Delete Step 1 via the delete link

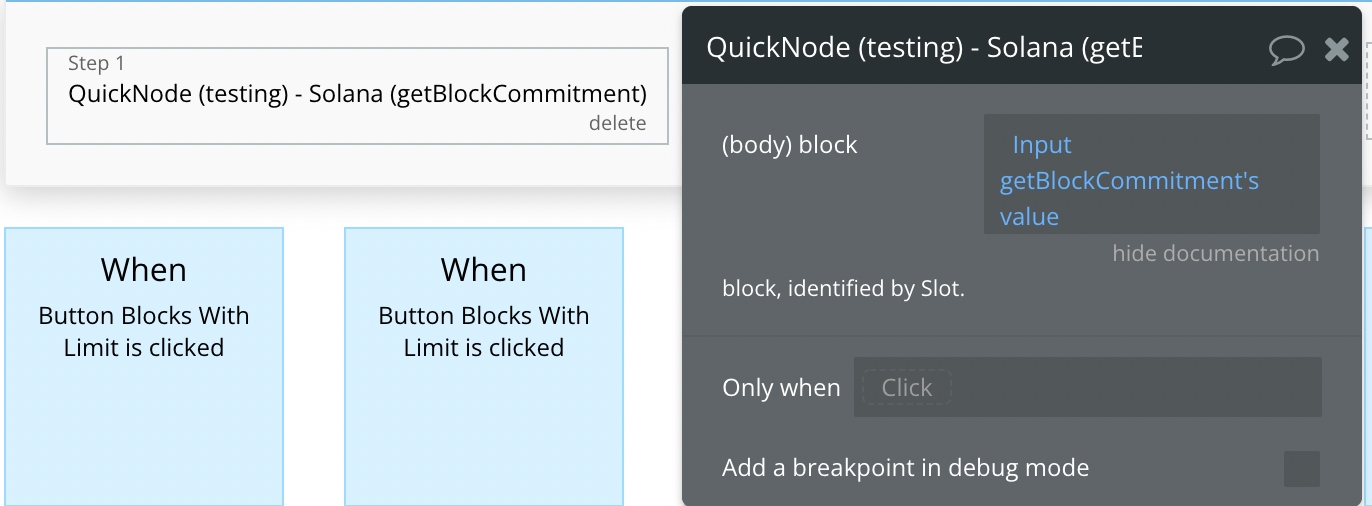(617, 123)
